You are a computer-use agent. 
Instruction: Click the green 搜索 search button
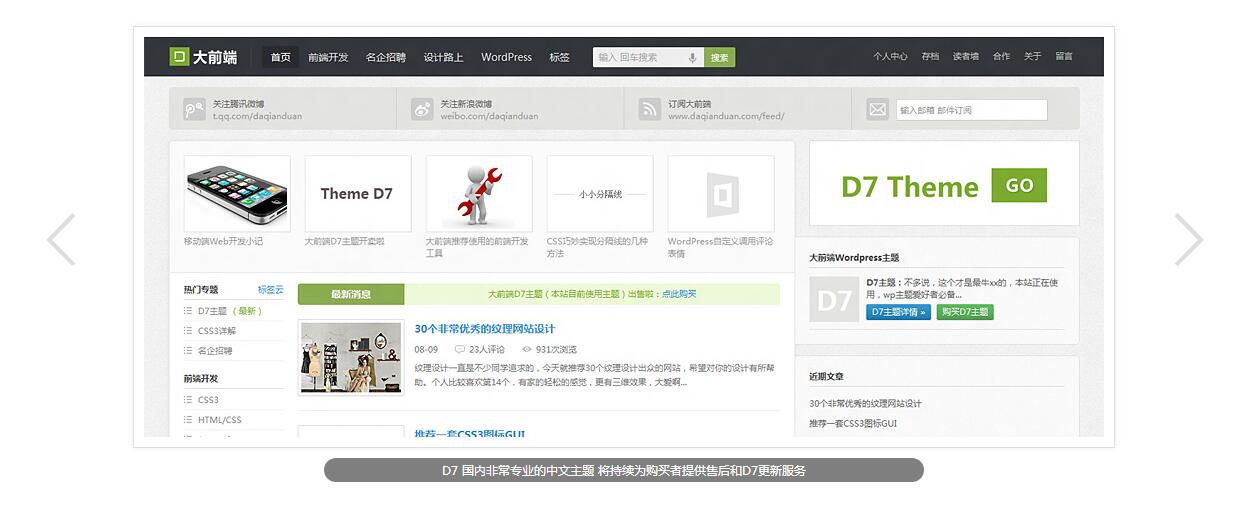click(720, 58)
